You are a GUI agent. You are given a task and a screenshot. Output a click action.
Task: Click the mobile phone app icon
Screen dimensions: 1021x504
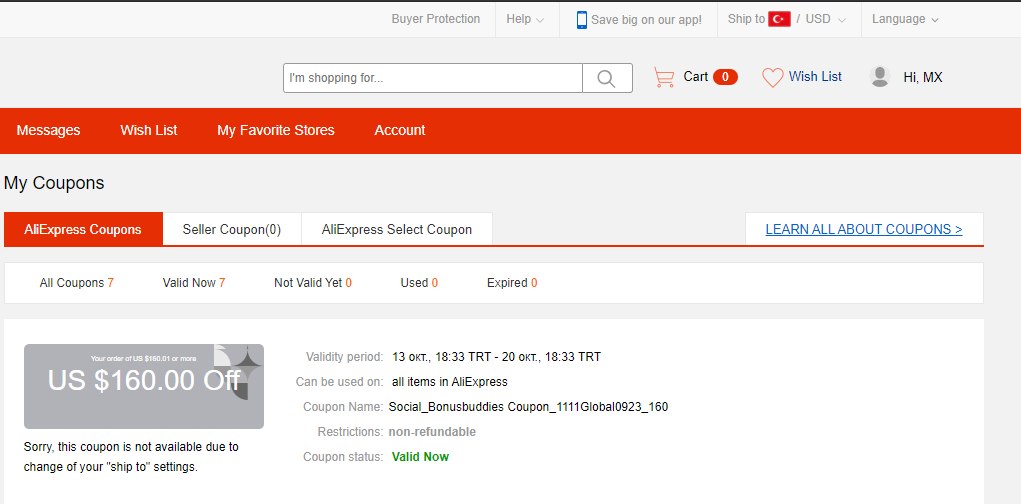pos(581,20)
